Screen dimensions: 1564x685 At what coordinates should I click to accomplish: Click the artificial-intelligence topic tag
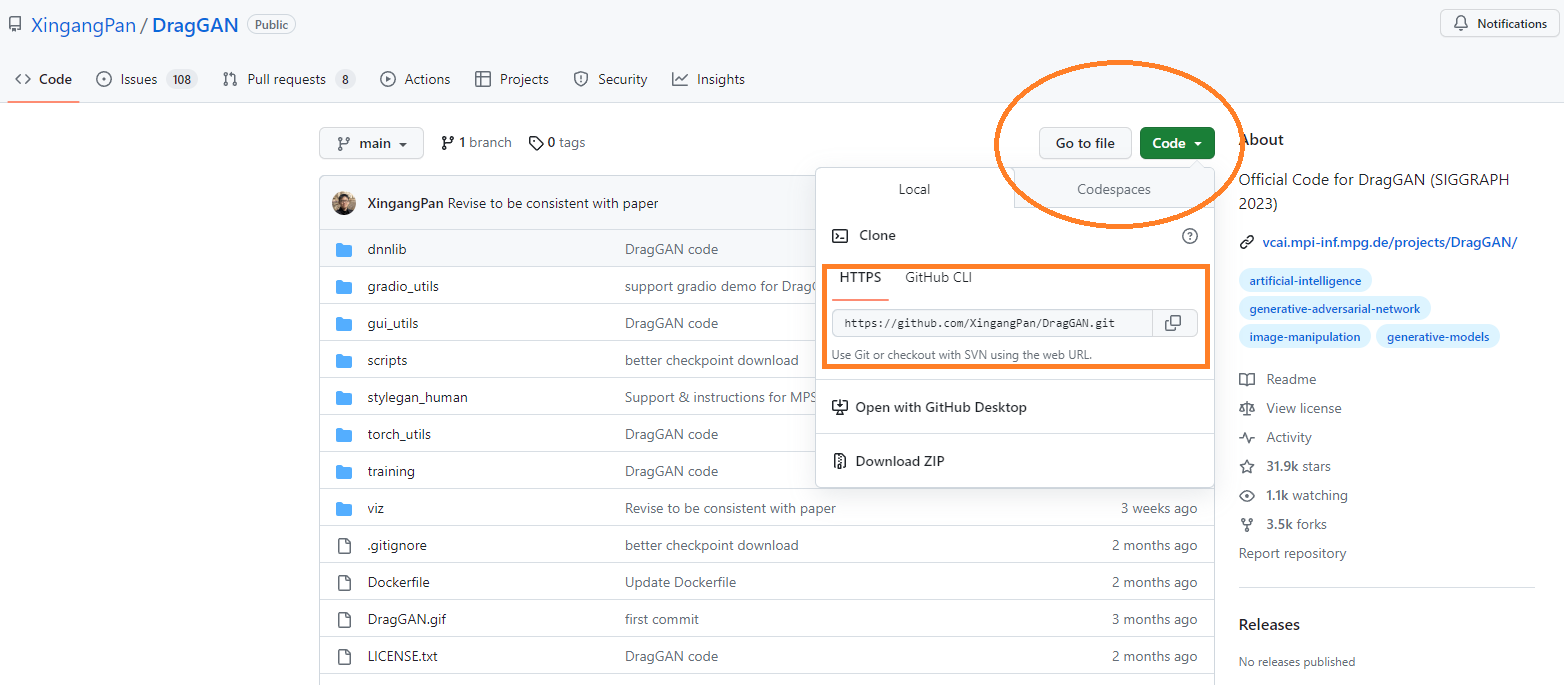(x=1305, y=281)
